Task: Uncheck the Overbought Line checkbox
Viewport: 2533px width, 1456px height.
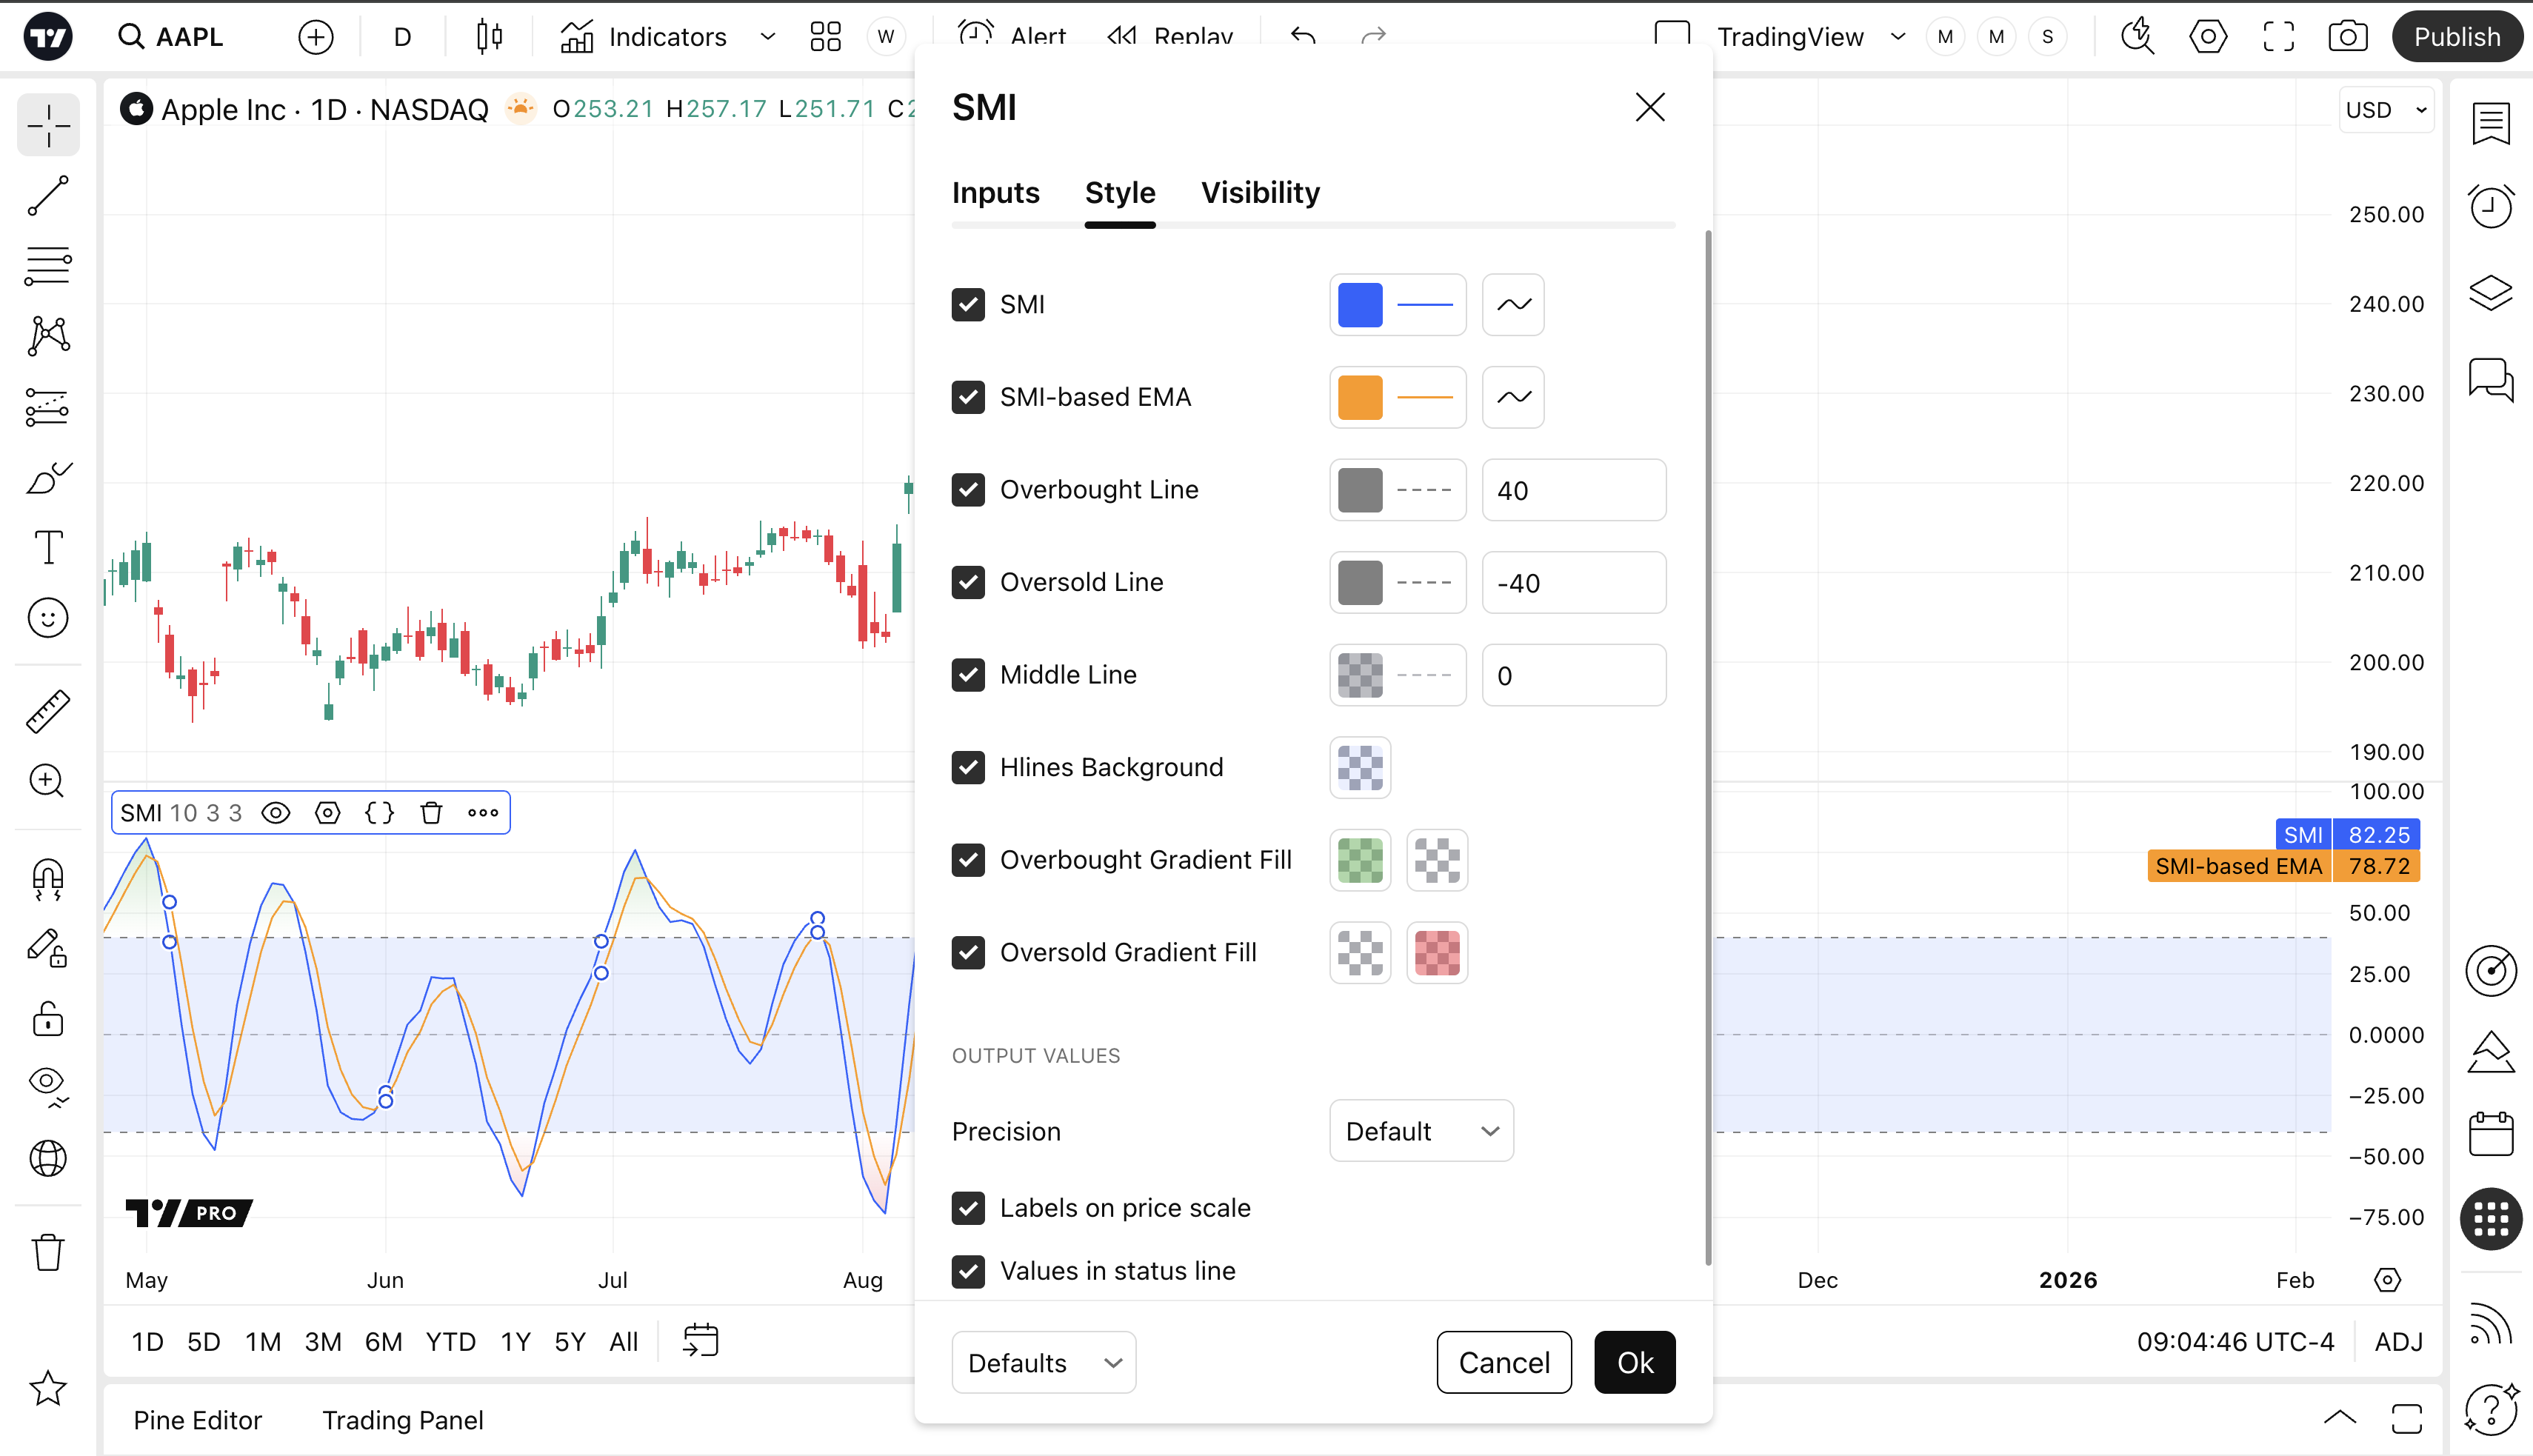Action: click(968, 490)
